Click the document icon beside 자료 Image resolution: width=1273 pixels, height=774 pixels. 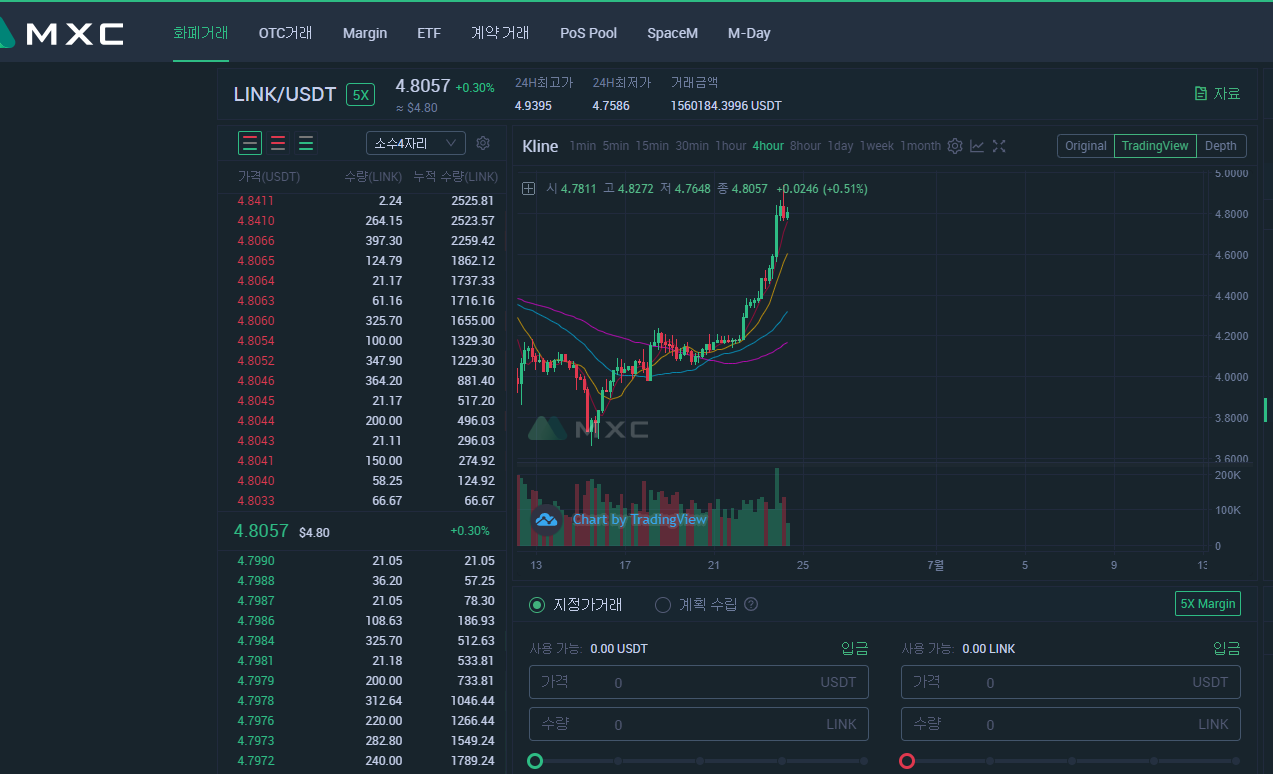click(x=1200, y=93)
